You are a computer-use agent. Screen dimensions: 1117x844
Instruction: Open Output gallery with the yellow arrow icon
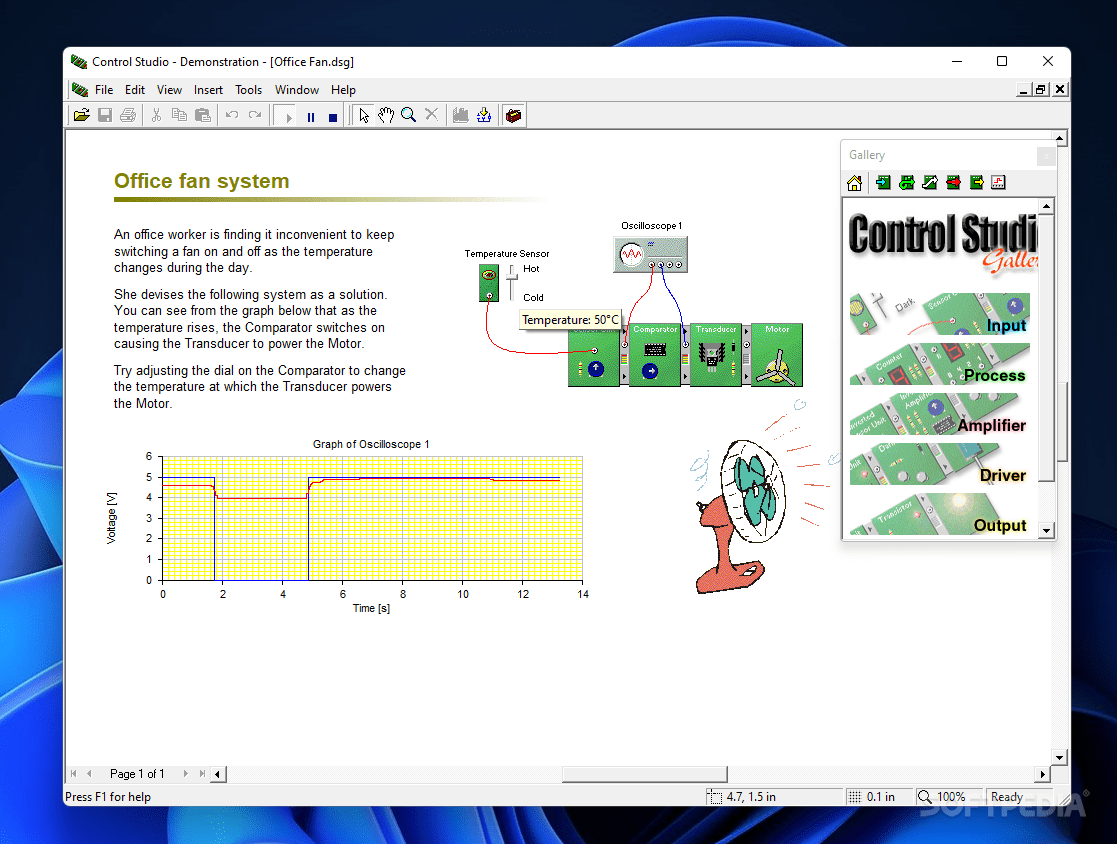(977, 183)
